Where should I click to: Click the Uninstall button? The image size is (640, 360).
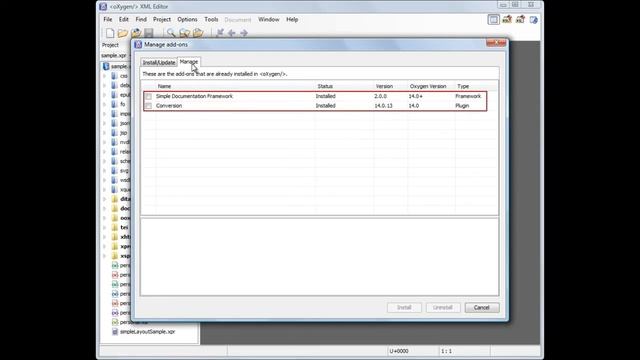click(x=443, y=307)
